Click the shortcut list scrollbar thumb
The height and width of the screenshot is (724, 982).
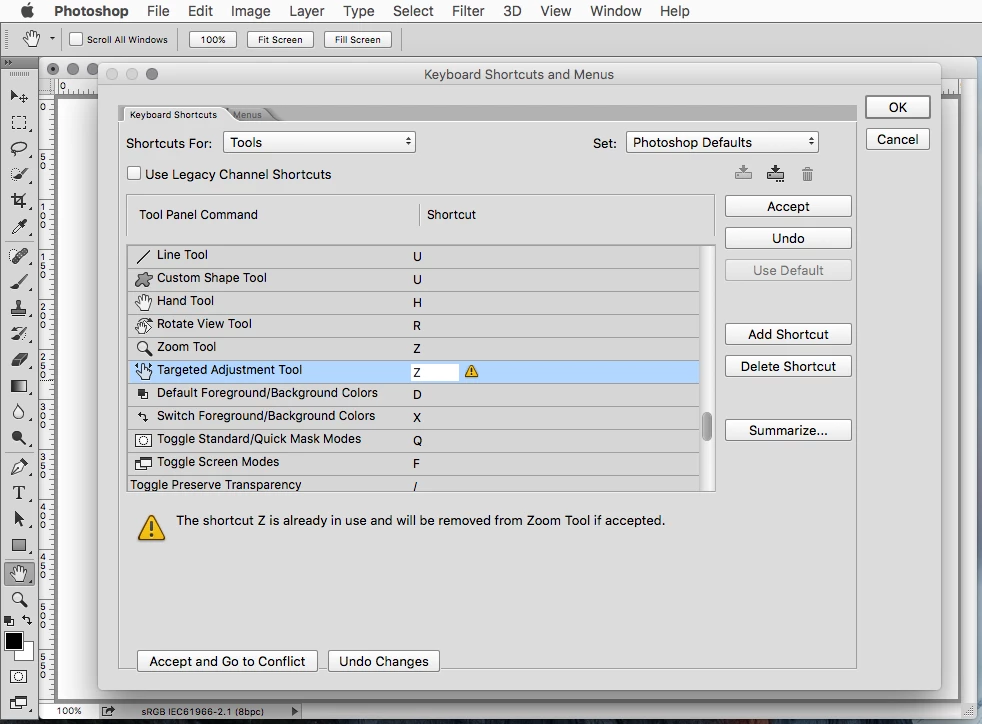707,427
